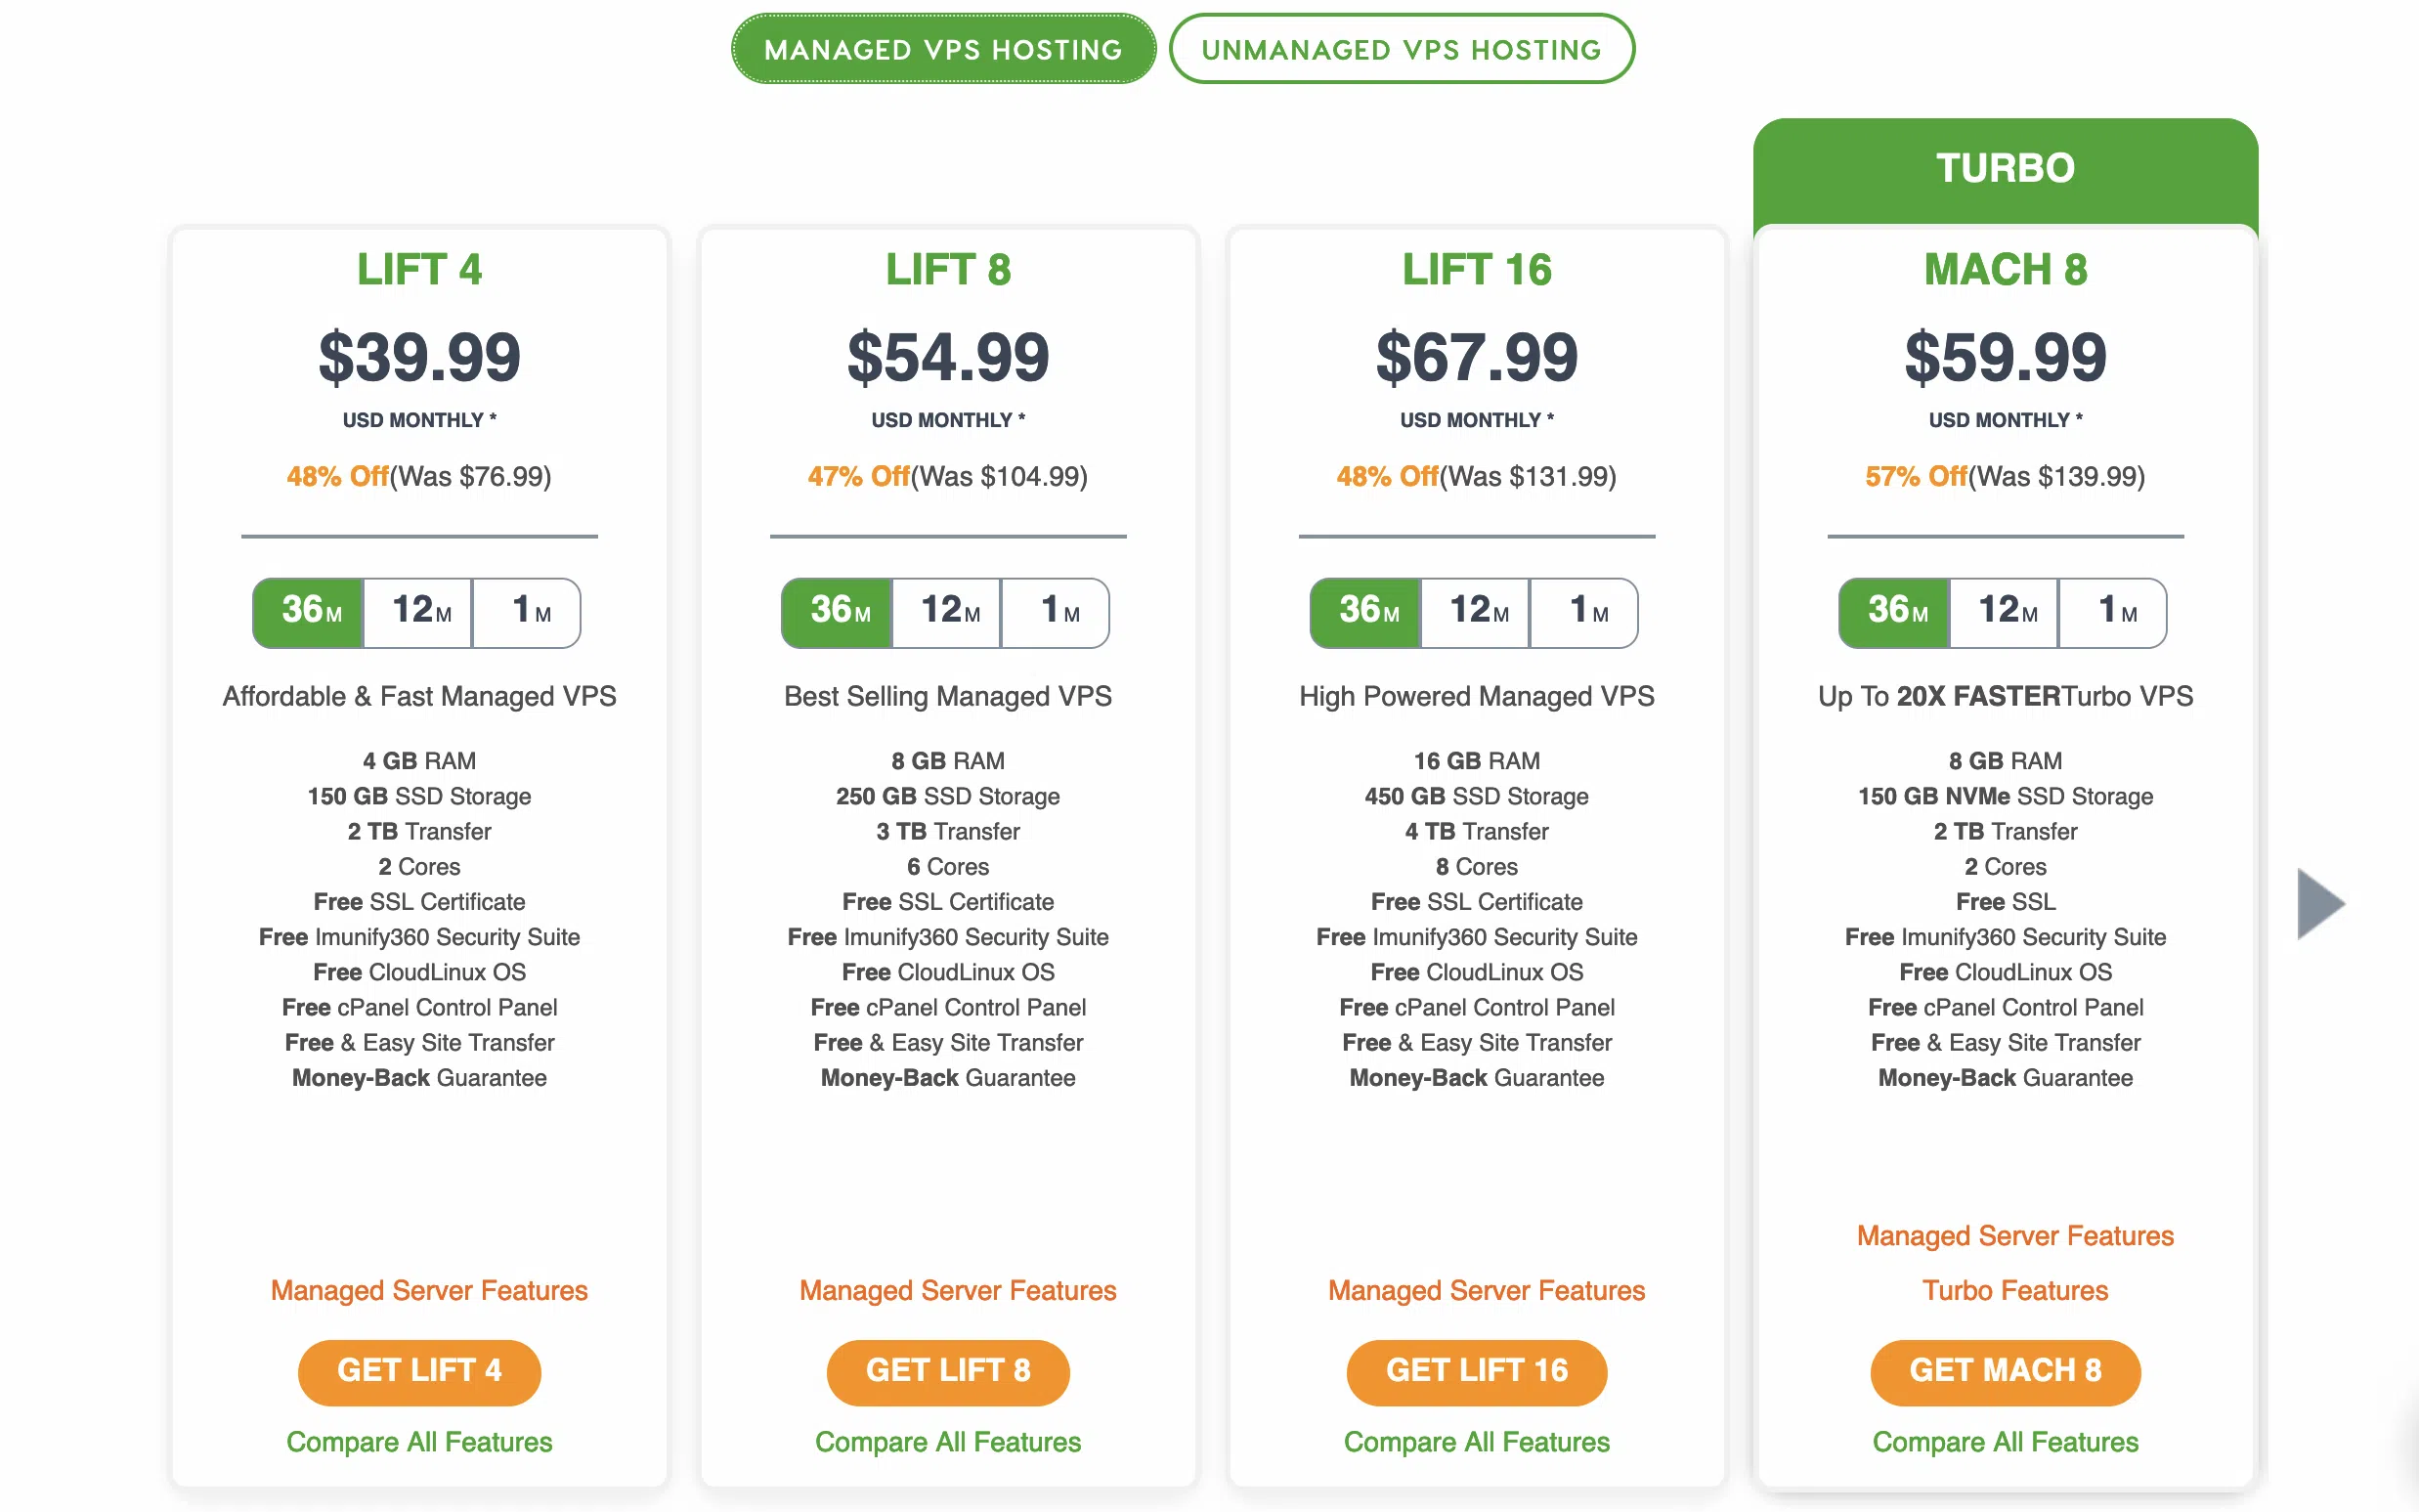Click the next plans carousel arrow

[x=2320, y=903]
